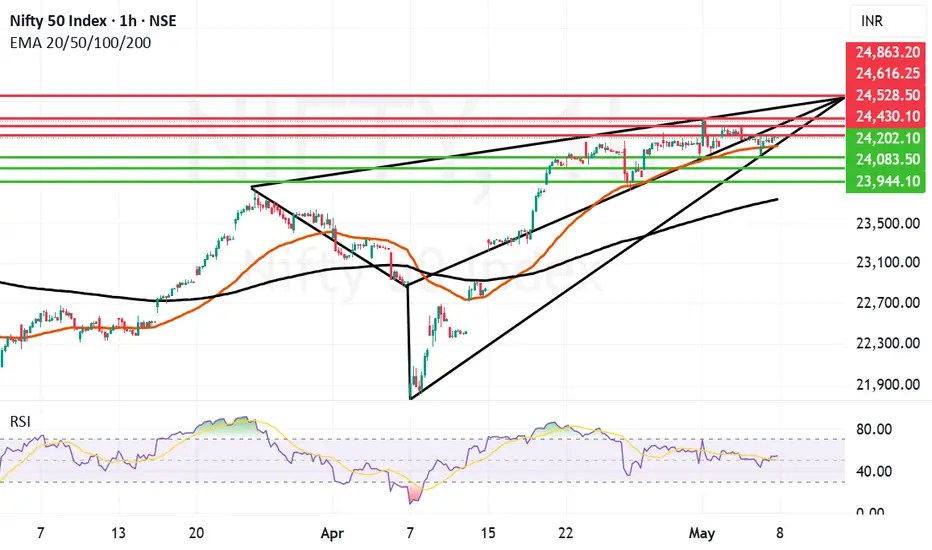This screenshot has height=550, width=932.
Task: Select the 24,528.50 red price label
Action: coord(886,95)
